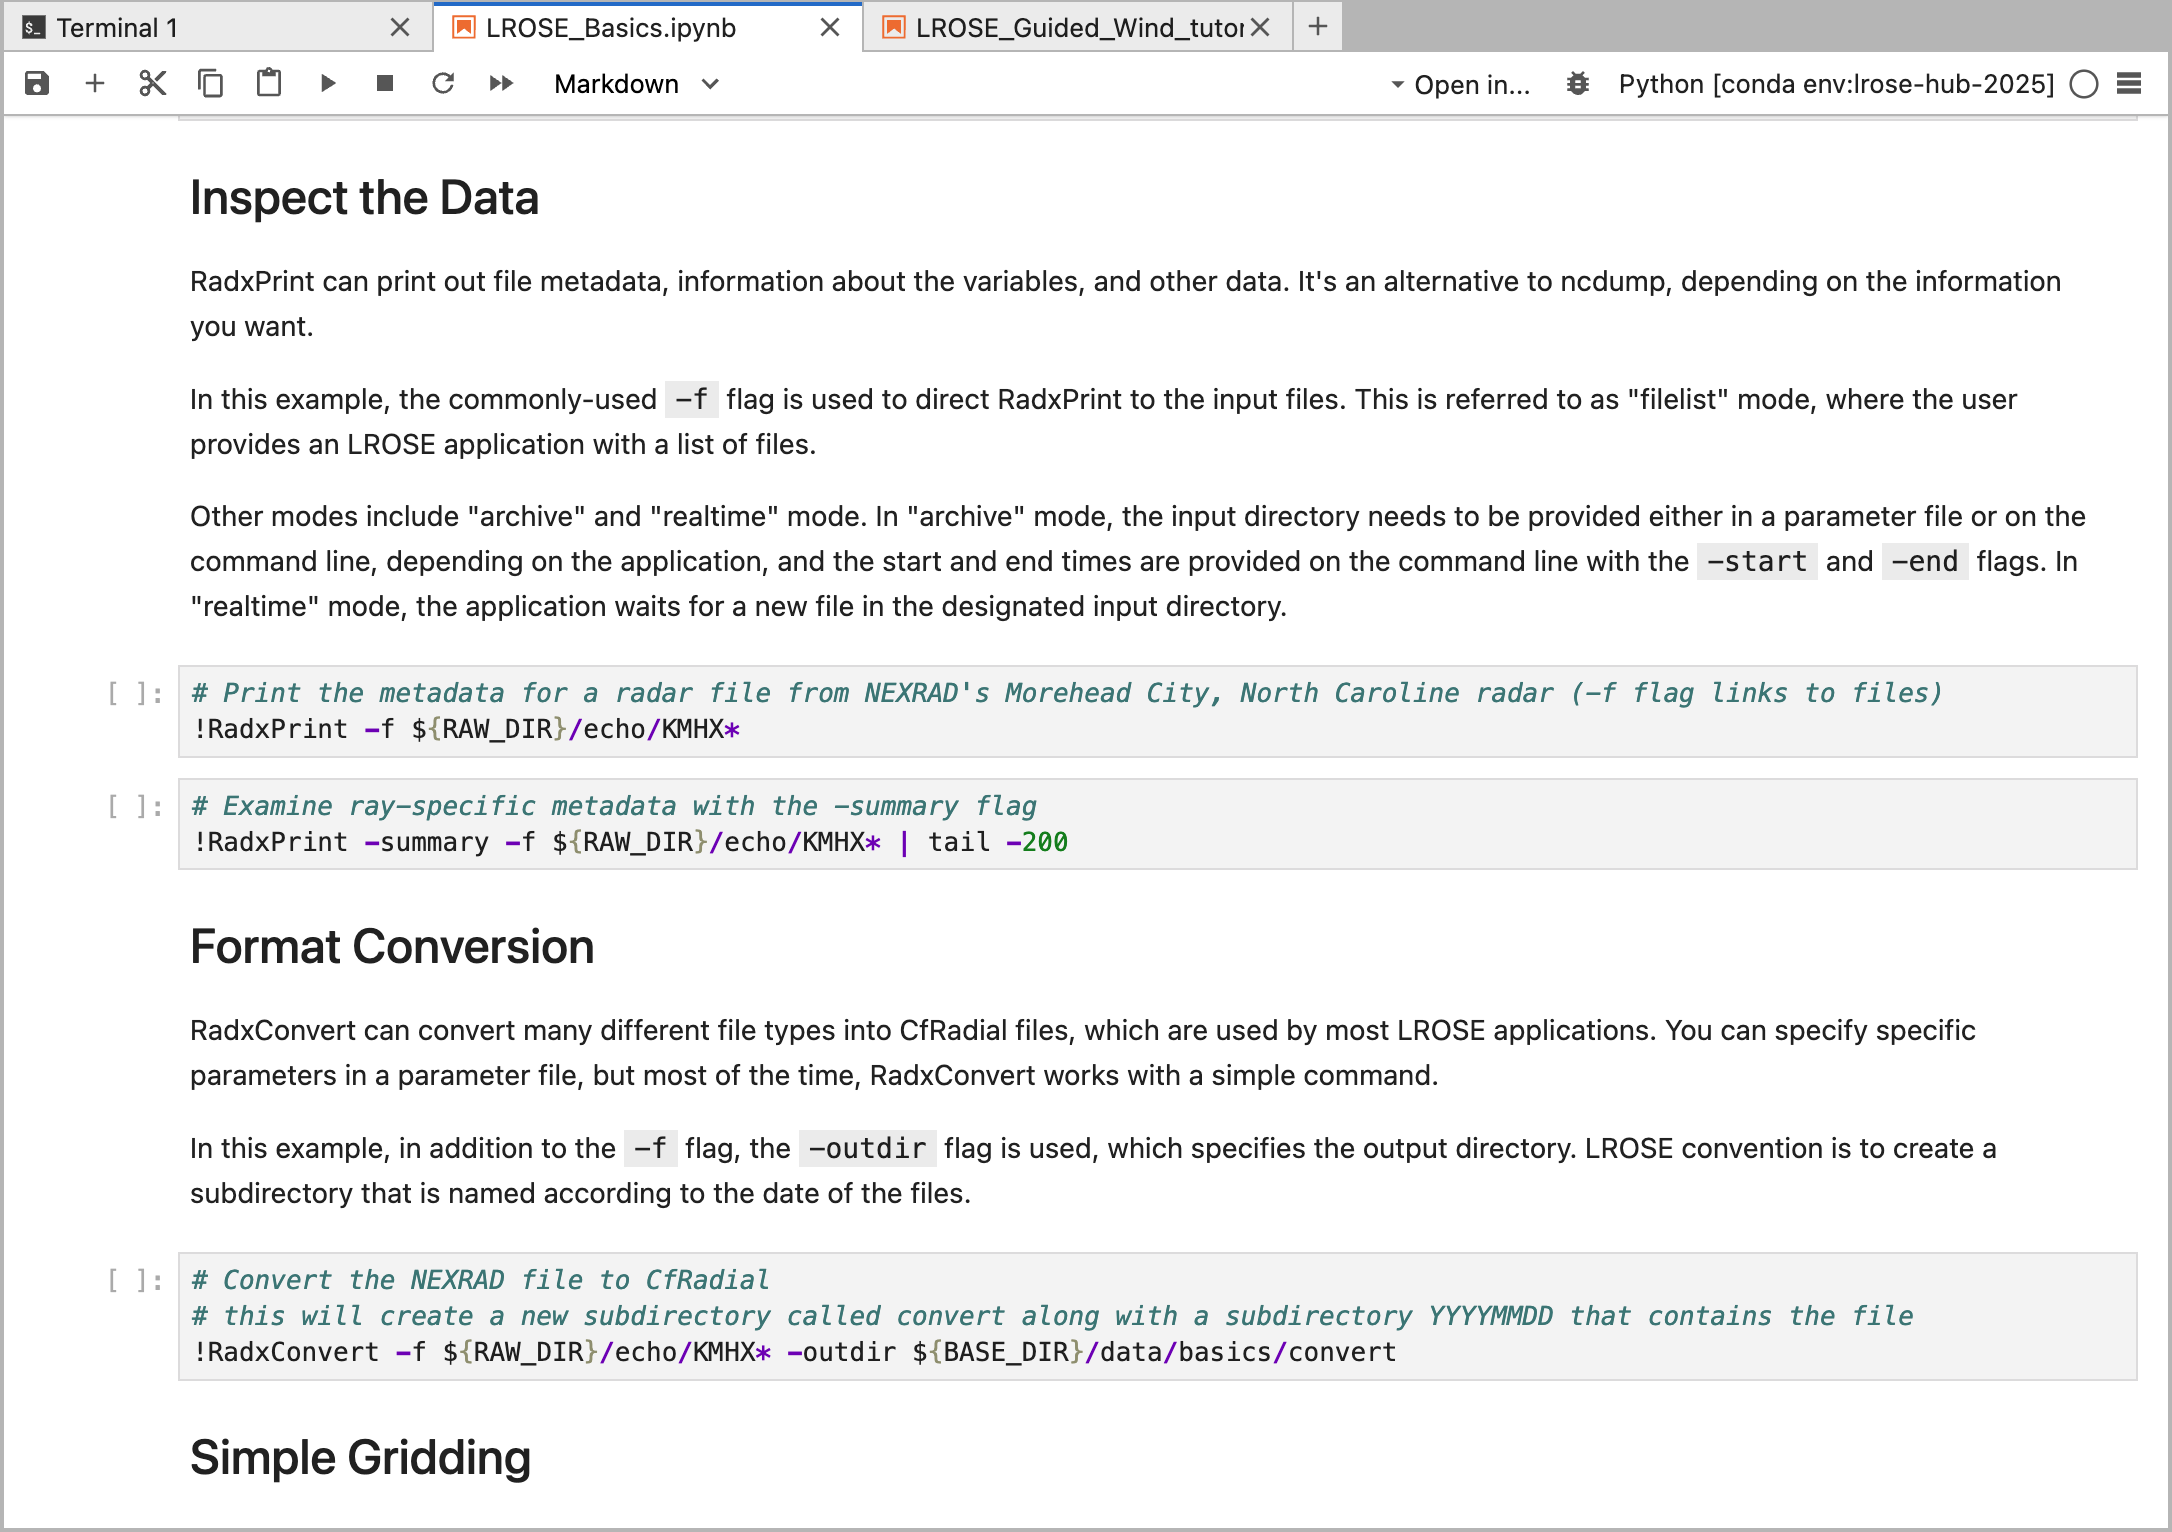
Task: Click the execution prompt of the -summary cell
Action: (x=135, y=806)
